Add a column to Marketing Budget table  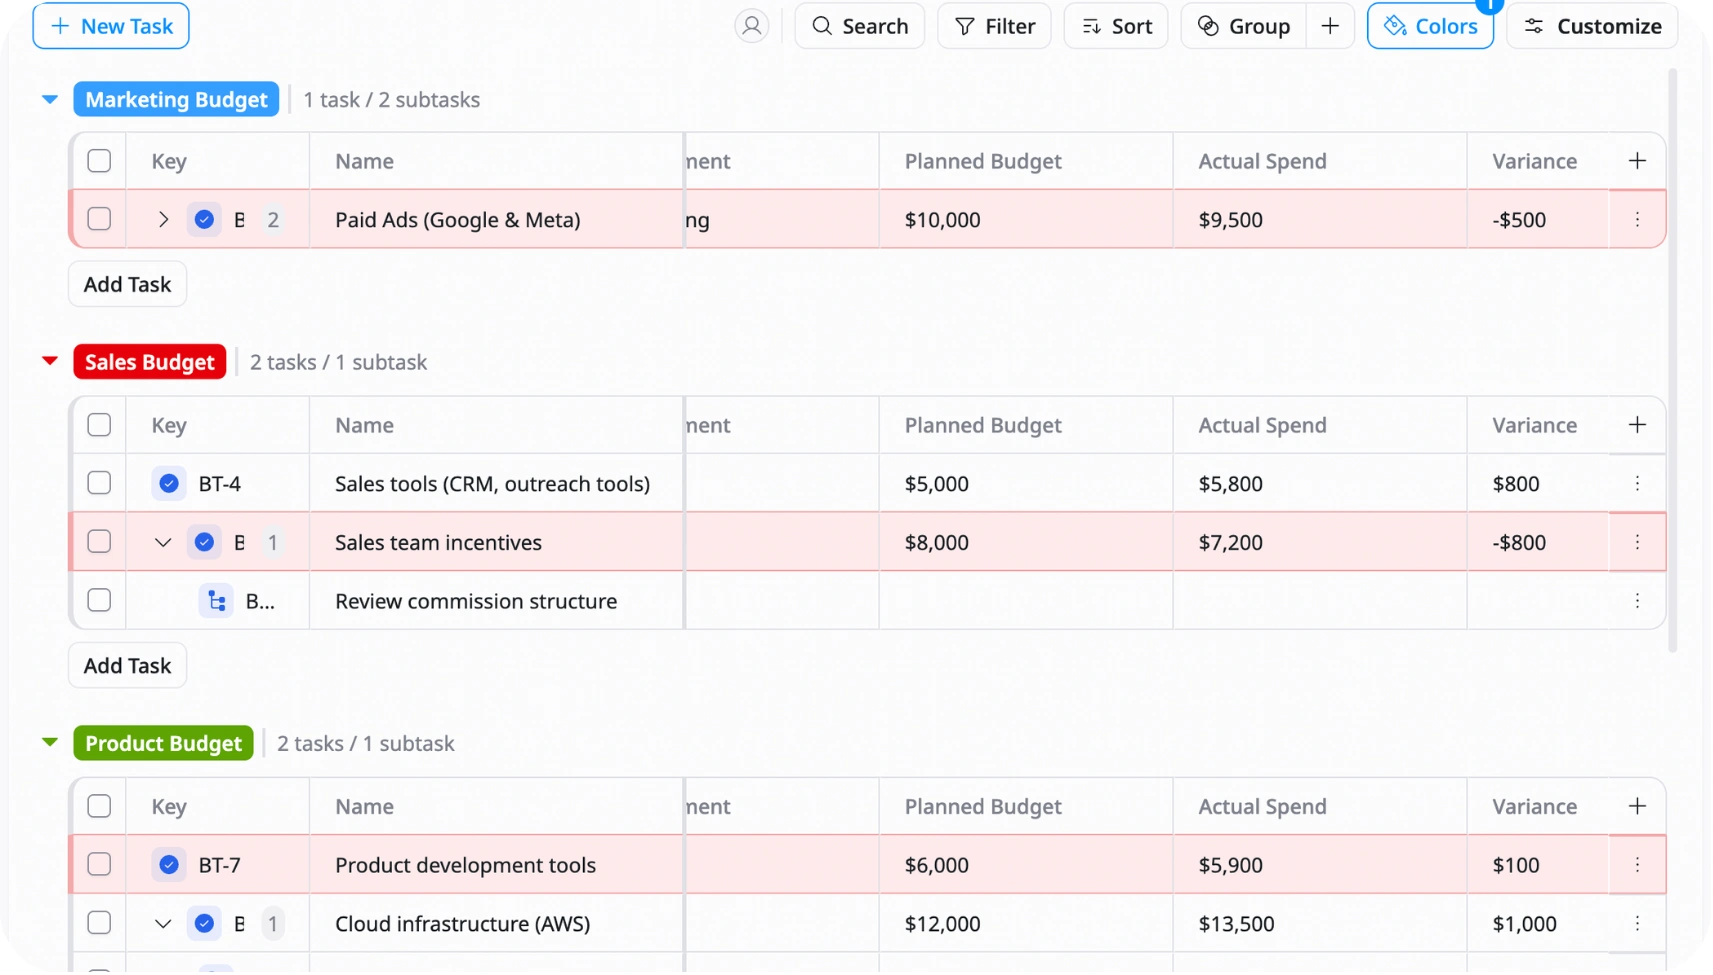tap(1637, 161)
